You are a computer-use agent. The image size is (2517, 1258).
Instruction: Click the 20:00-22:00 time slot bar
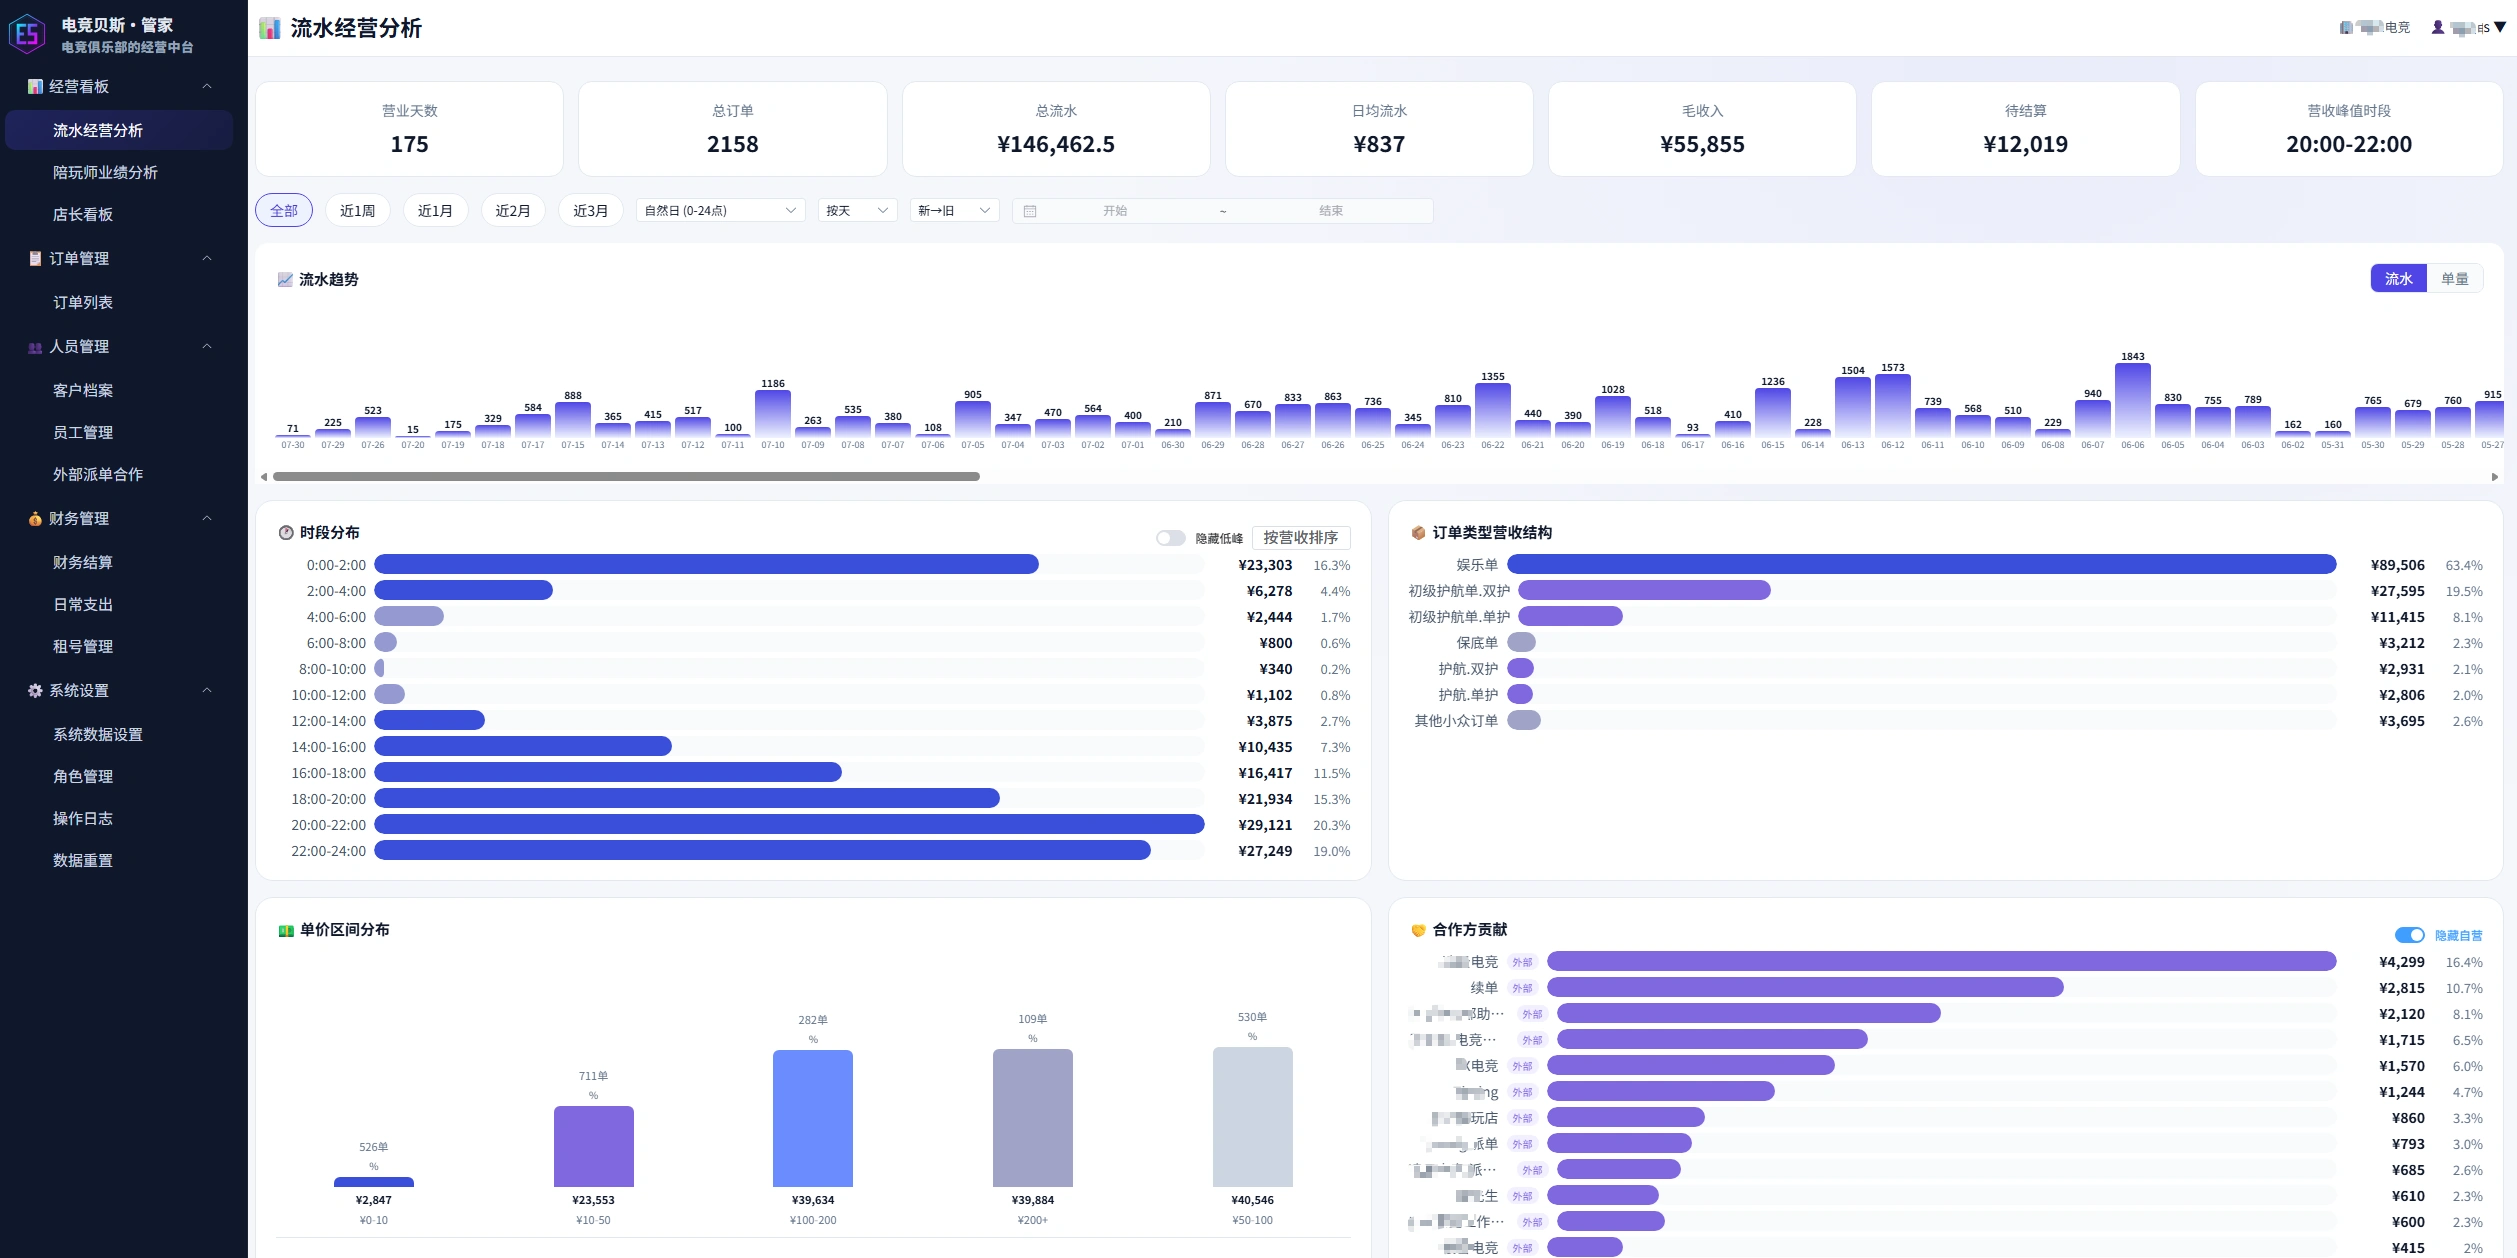coord(789,825)
